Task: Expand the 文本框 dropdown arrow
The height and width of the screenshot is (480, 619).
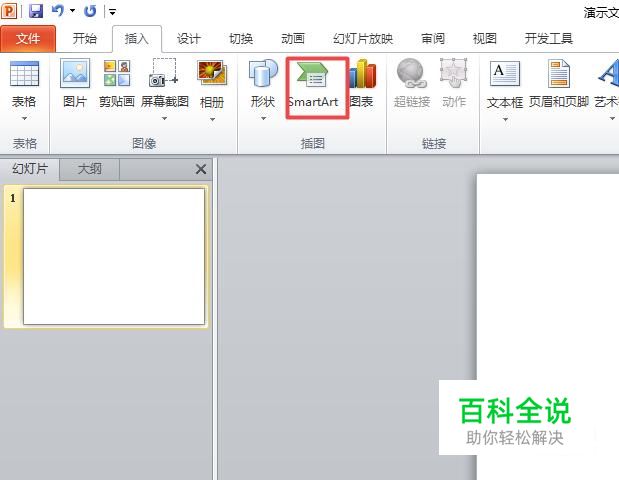Action: 505,119
